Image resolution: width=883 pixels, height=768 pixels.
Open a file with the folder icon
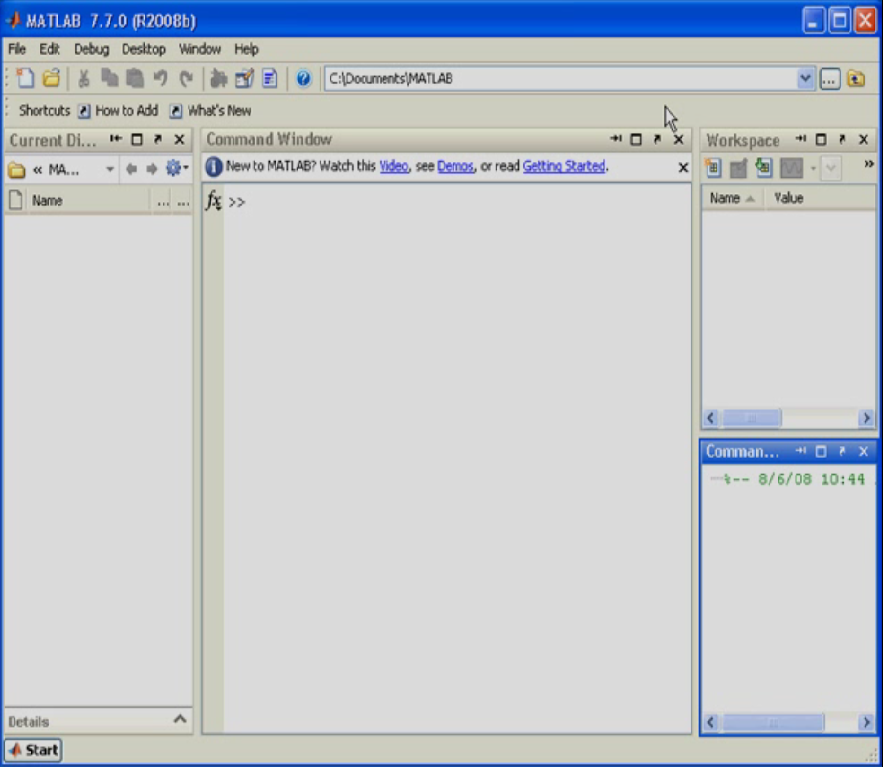51,78
